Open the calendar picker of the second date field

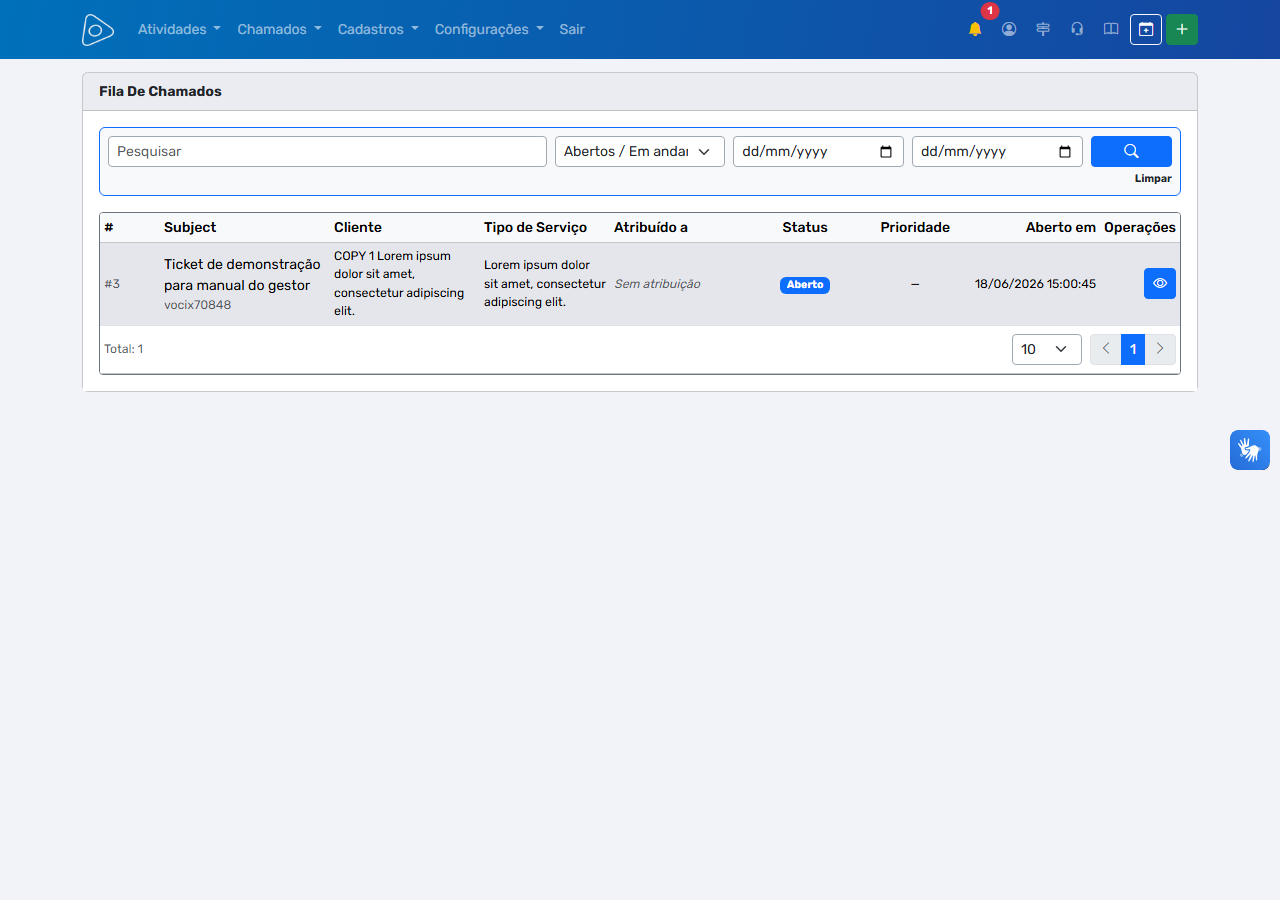coord(1065,152)
